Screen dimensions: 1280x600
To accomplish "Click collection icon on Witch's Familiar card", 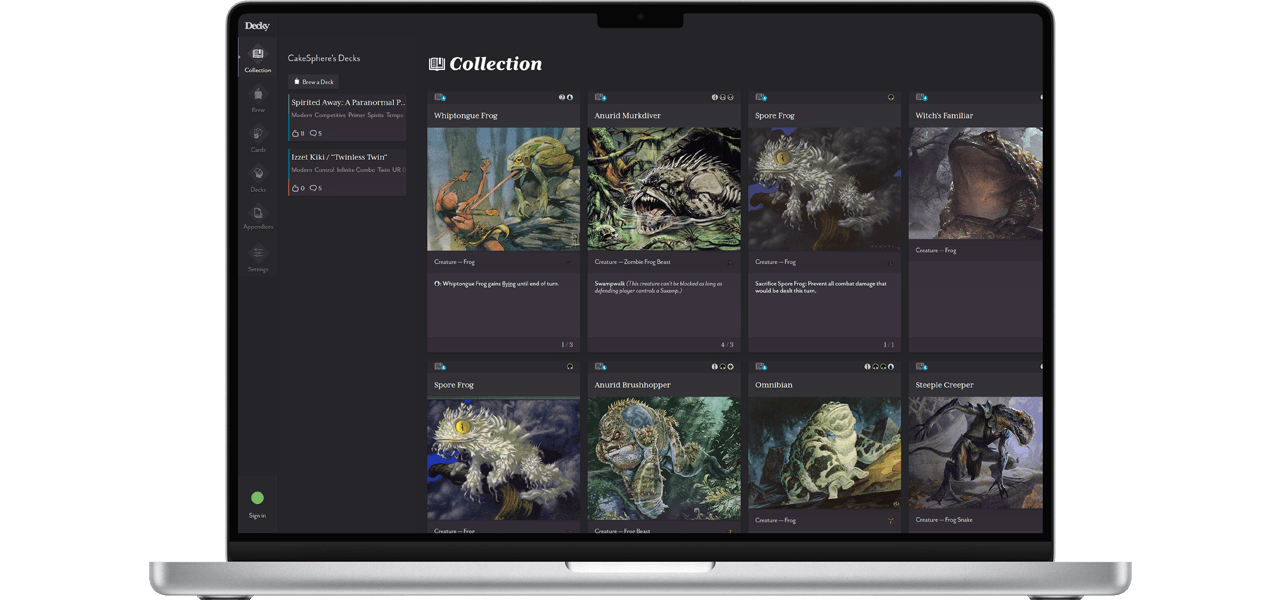I will pyautogui.click(x=921, y=97).
